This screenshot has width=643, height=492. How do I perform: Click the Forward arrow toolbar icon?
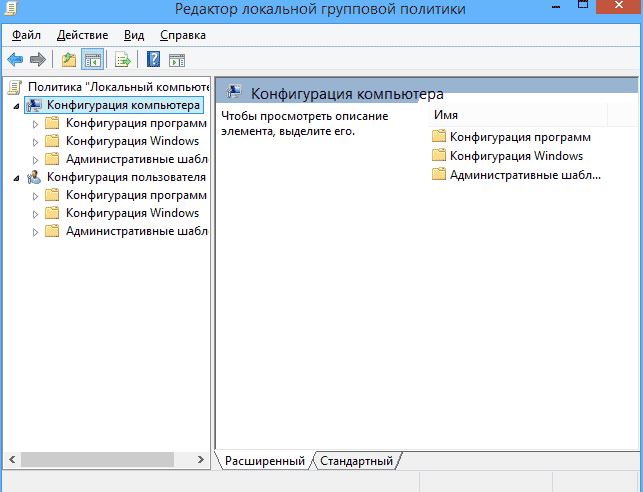point(38,60)
